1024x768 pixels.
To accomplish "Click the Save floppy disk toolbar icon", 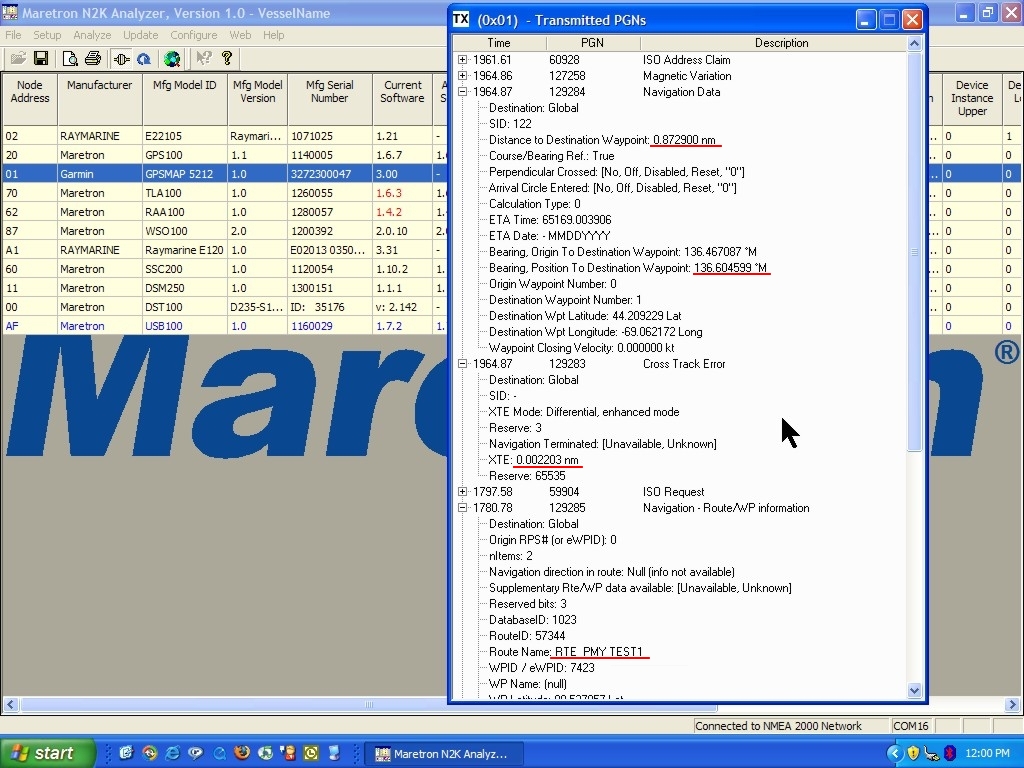I will (x=41, y=59).
